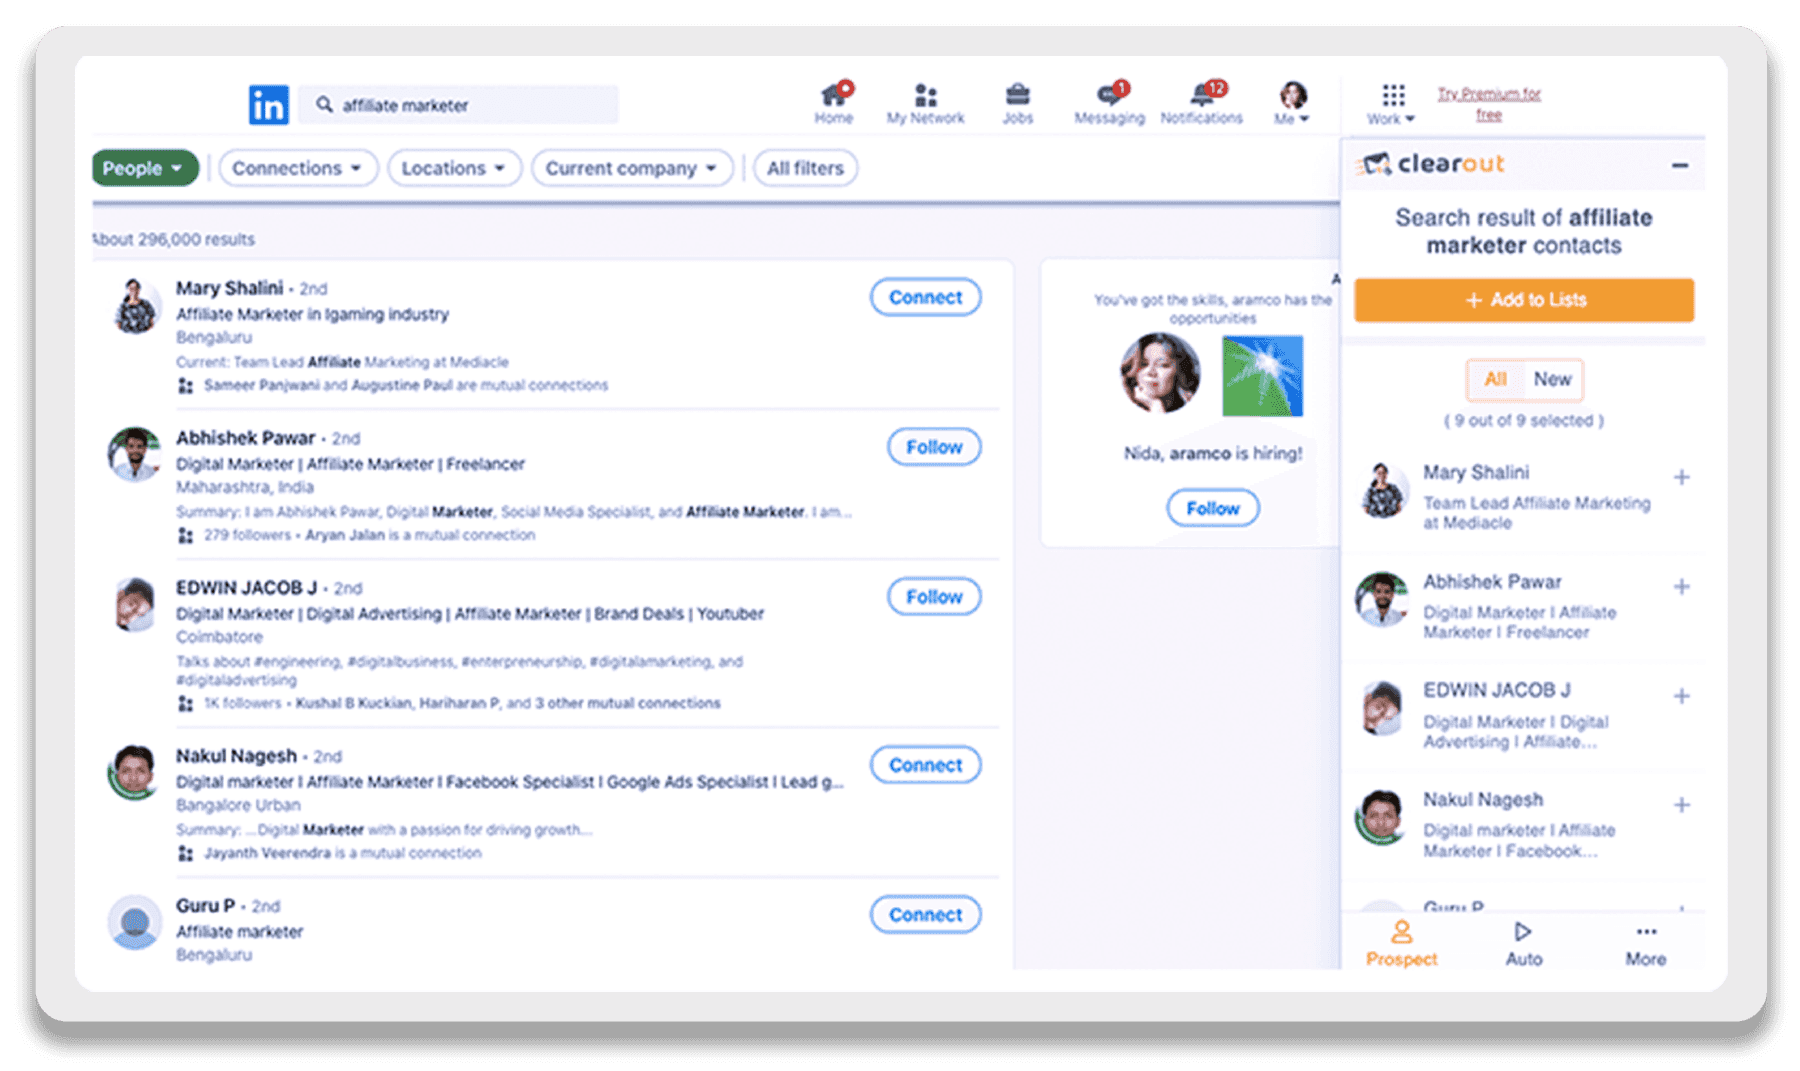
Task: Open the Jobs briefcase icon
Action: pos(1017,103)
